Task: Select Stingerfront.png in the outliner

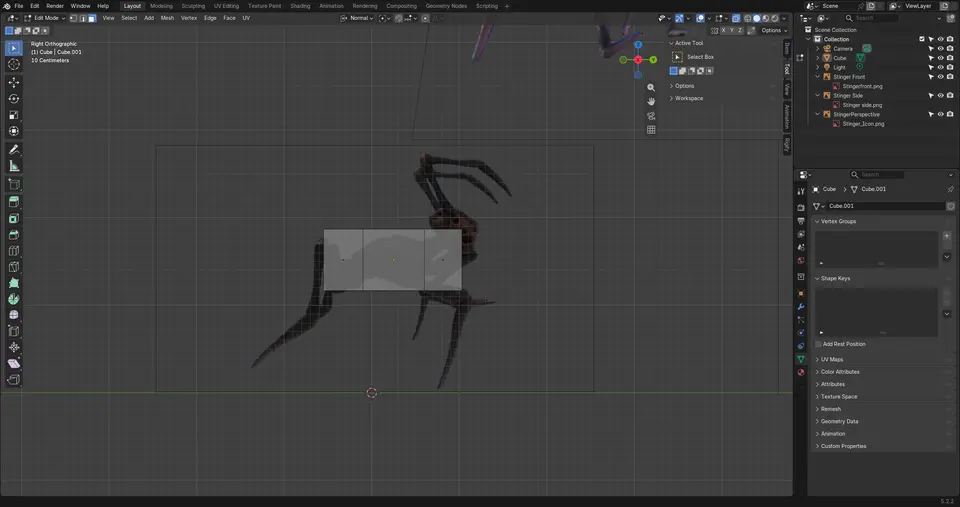Action: click(862, 86)
